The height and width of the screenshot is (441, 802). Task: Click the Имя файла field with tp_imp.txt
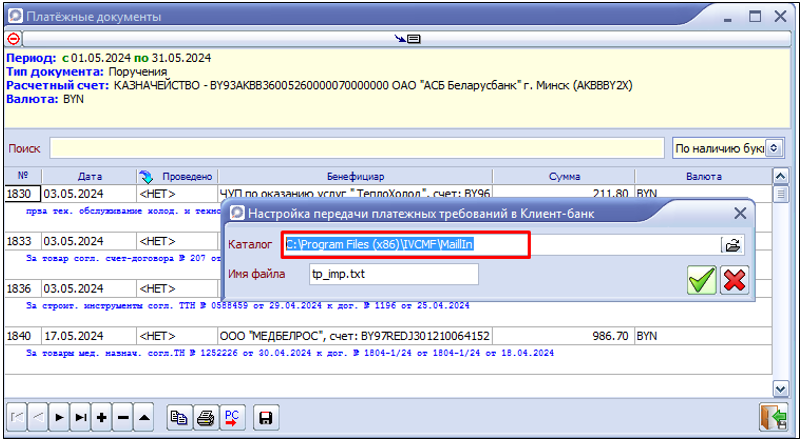393,274
